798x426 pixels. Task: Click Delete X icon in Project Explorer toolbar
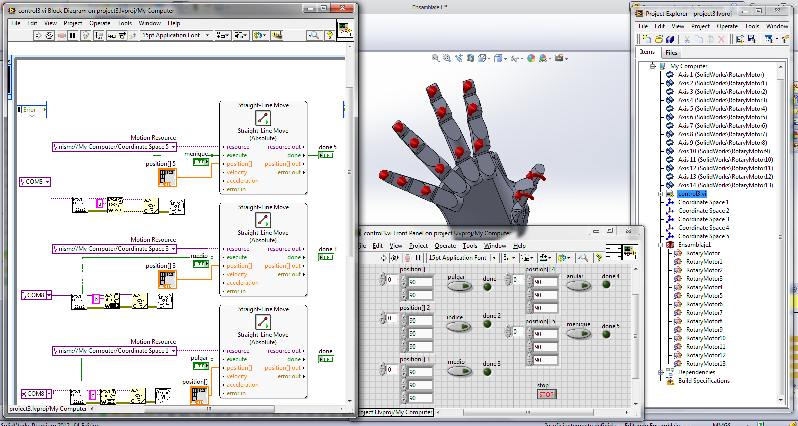click(721, 39)
